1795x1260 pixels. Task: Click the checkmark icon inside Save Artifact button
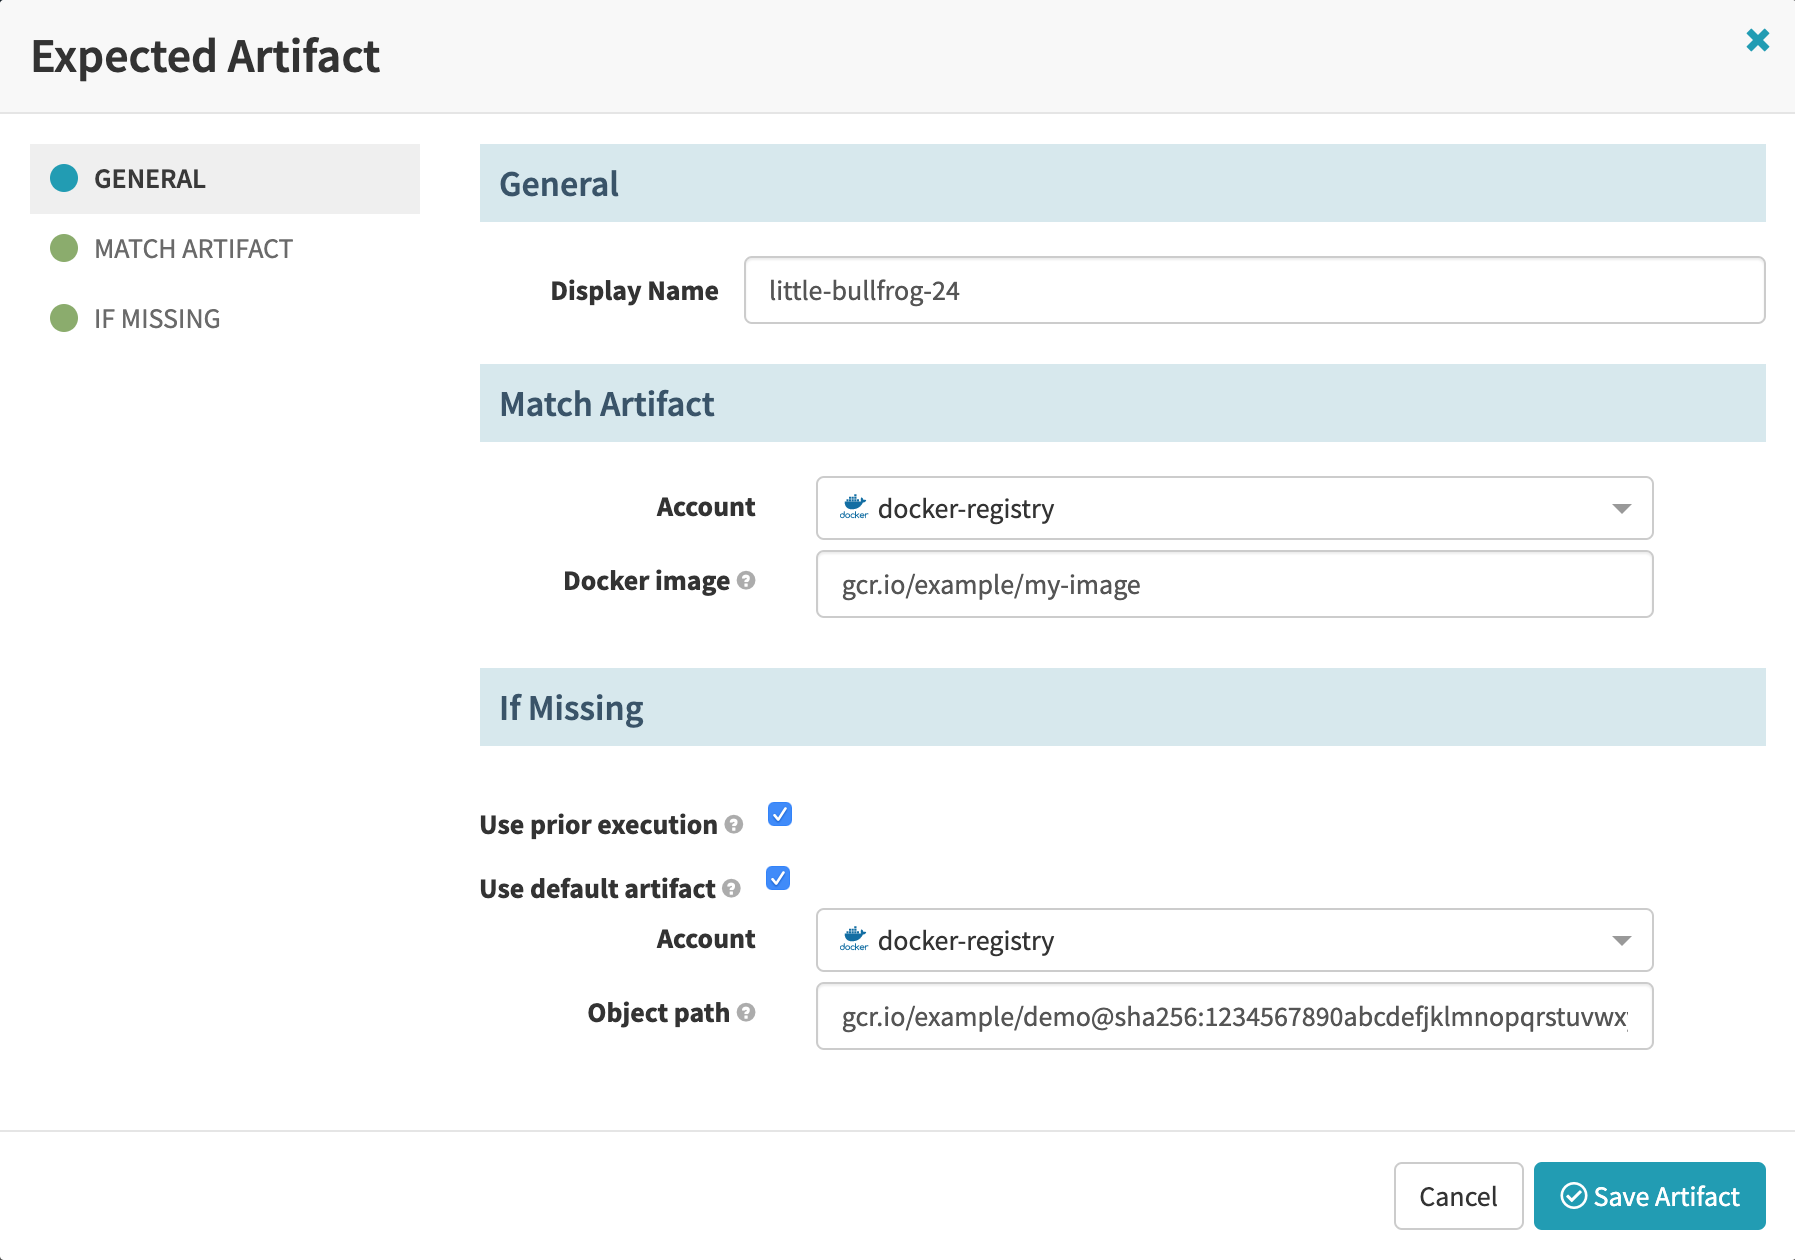pyautogui.click(x=1573, y=1196)
